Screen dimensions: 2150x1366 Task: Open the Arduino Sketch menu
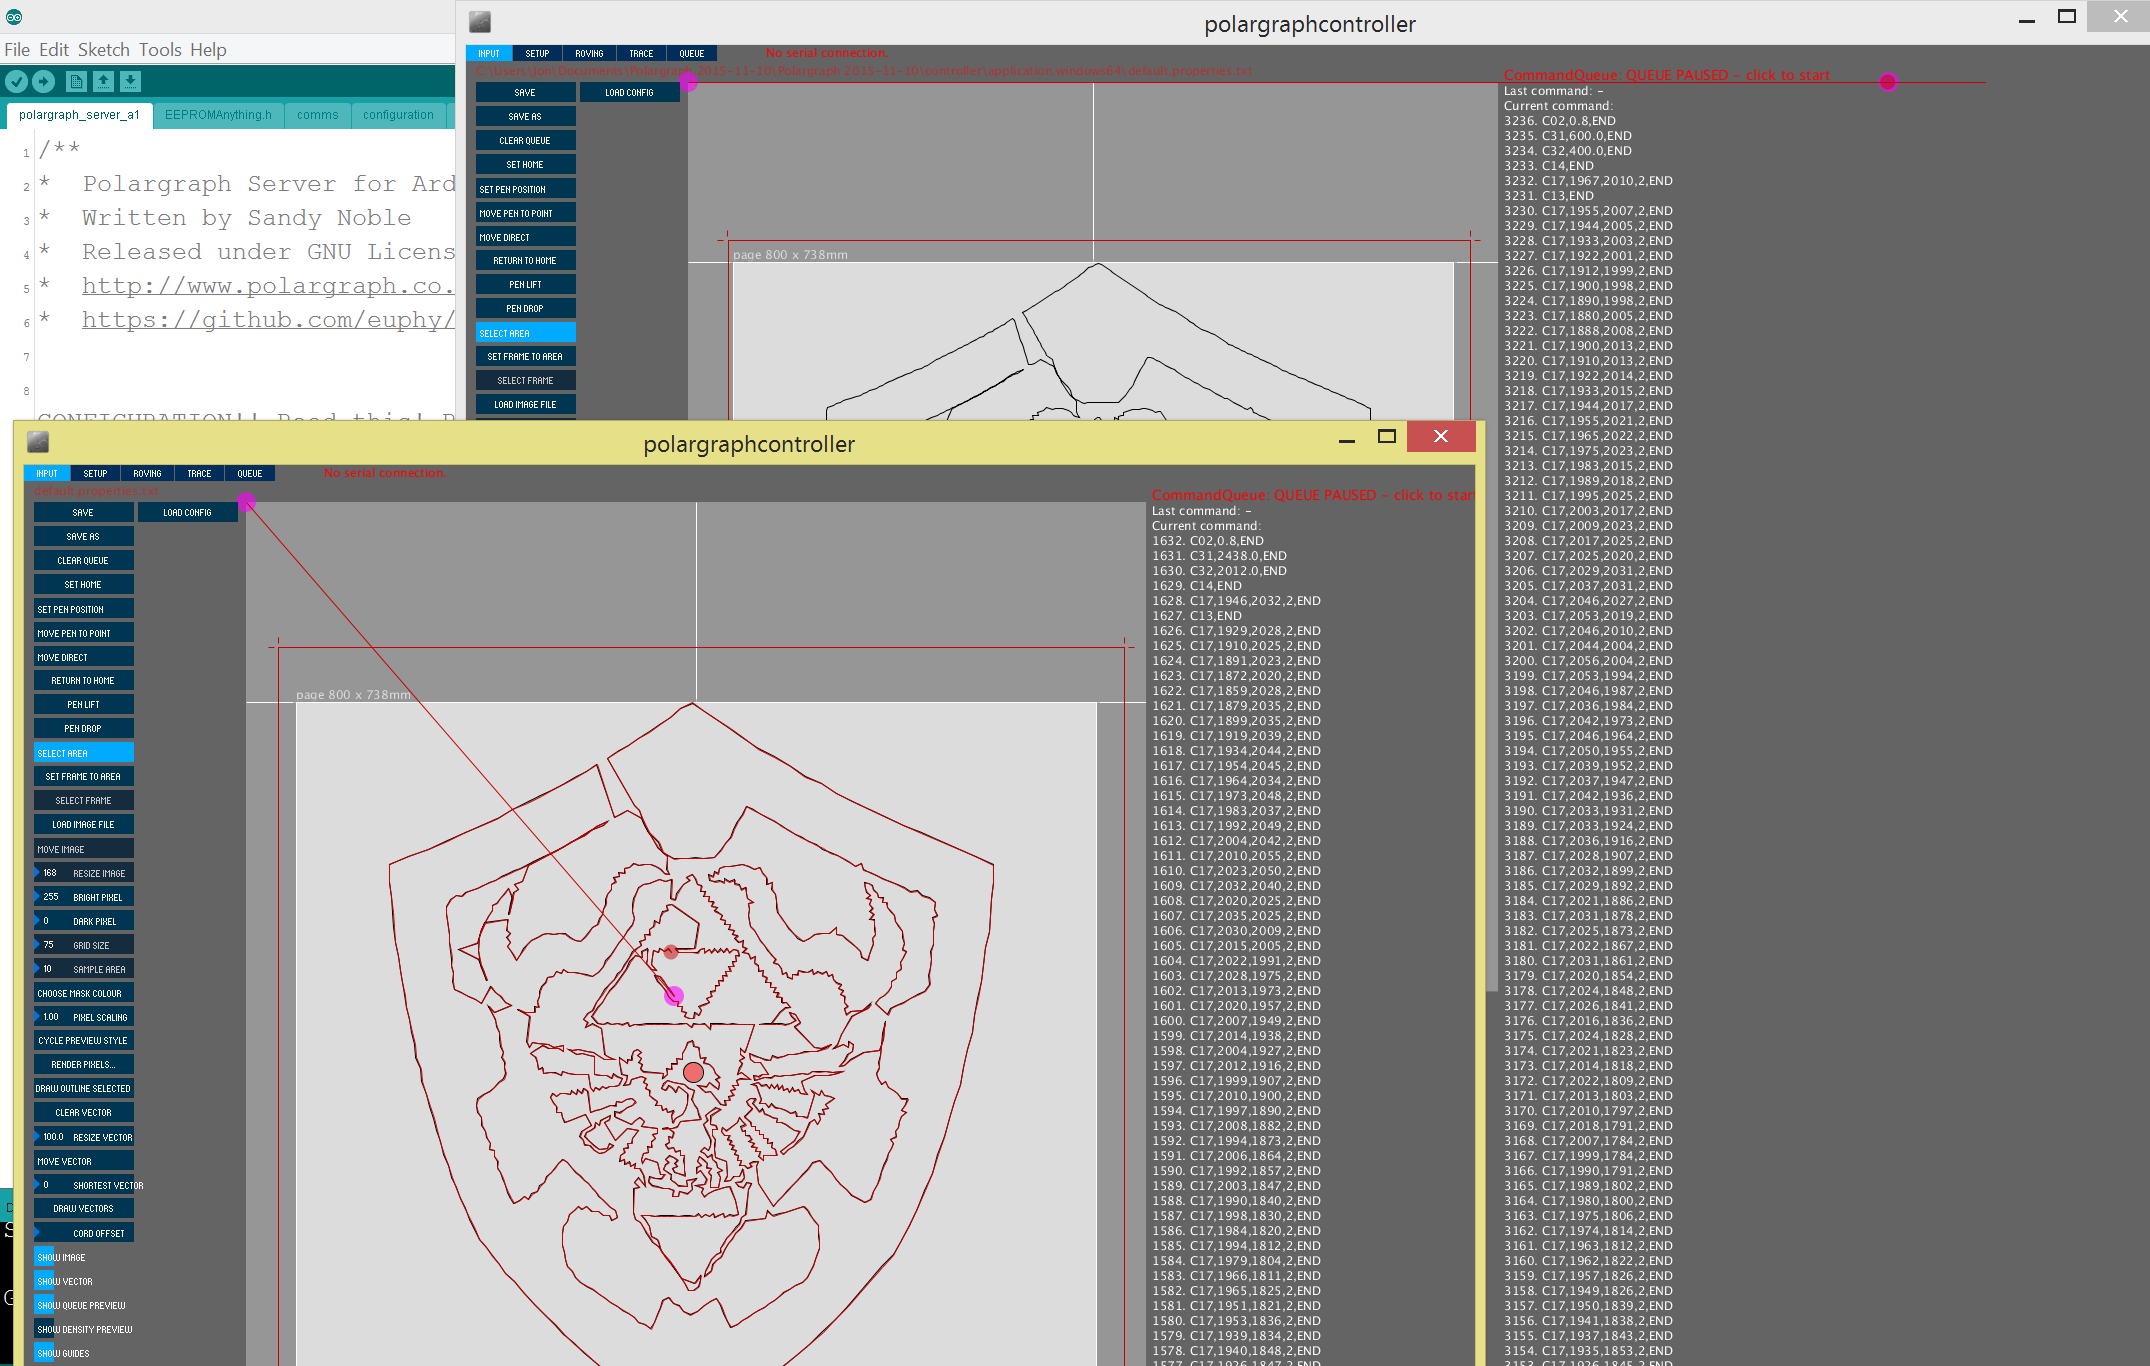[x=104, y=50]
